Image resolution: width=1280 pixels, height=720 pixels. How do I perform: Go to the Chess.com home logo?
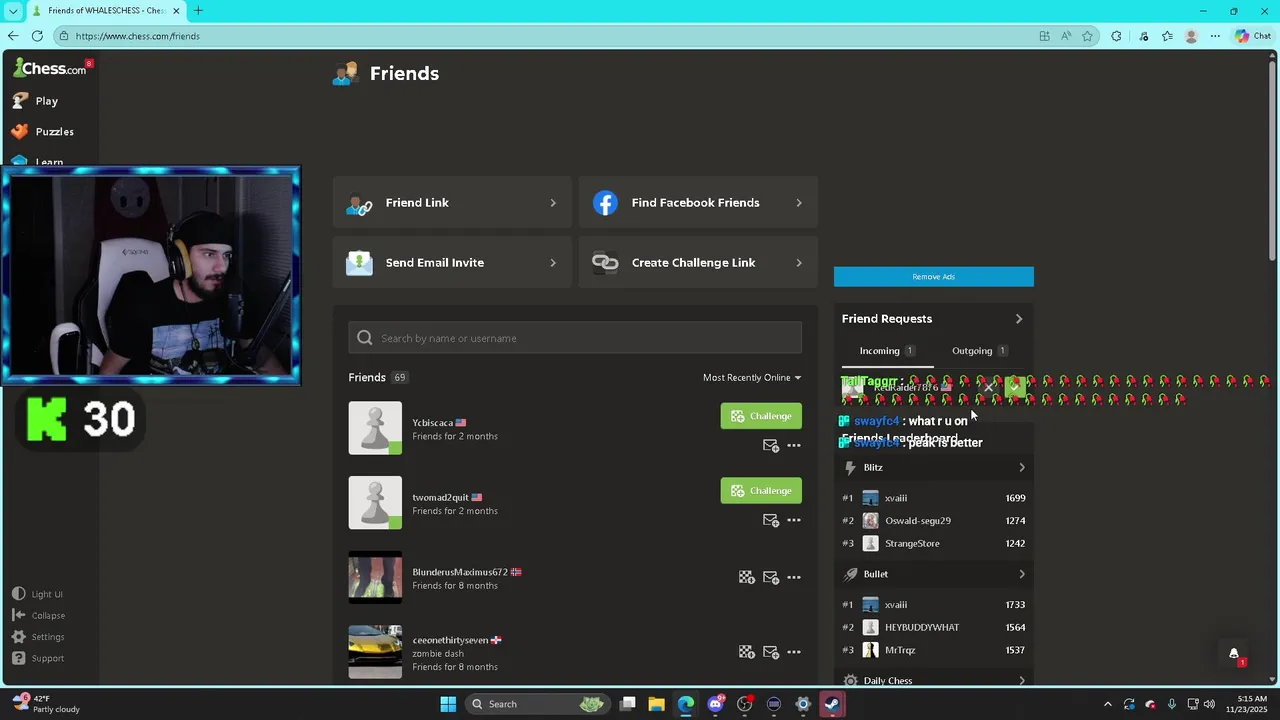[50, 68]
